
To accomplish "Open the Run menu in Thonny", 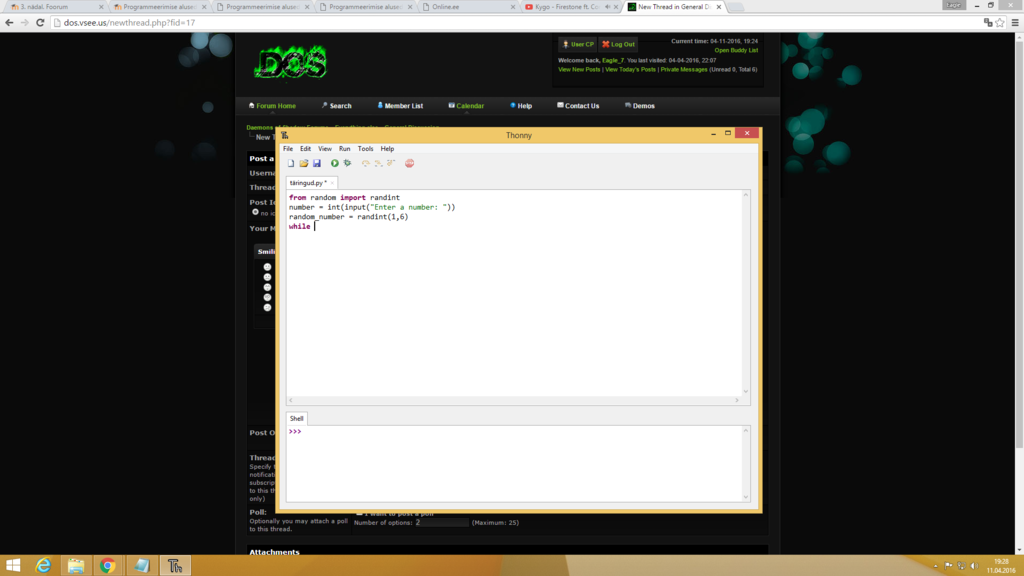I will pos(345,149).
